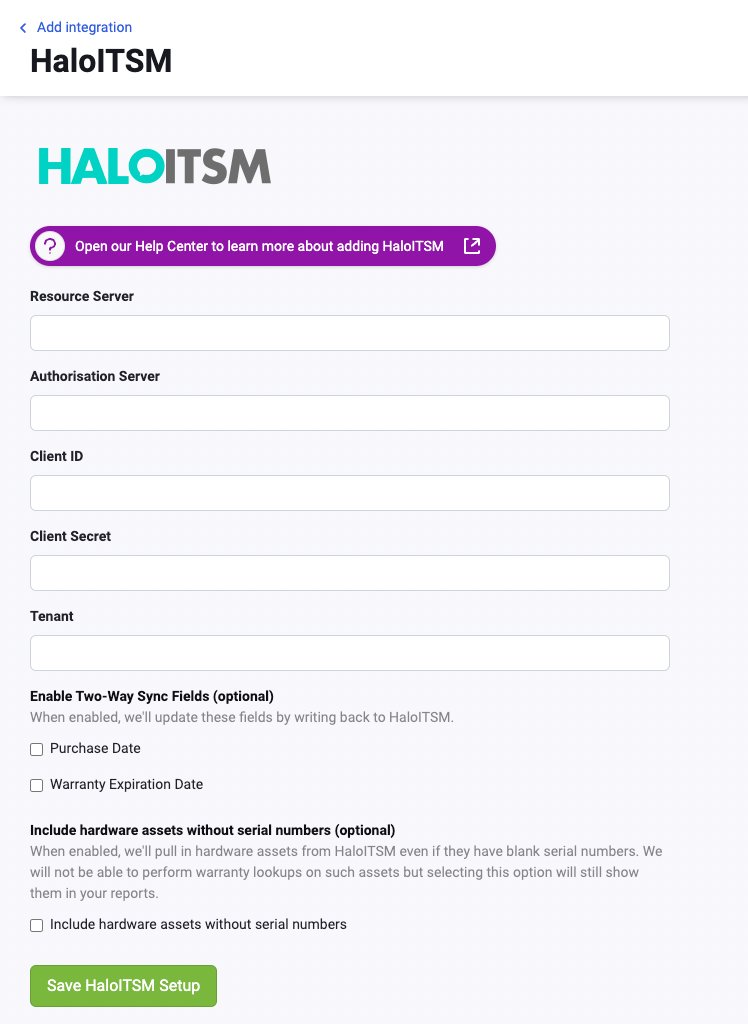Image resolution: width=748 pixels, height=1024 pixels.
Task: Place cursor in the Tenant field
Action: coord(350,653)
